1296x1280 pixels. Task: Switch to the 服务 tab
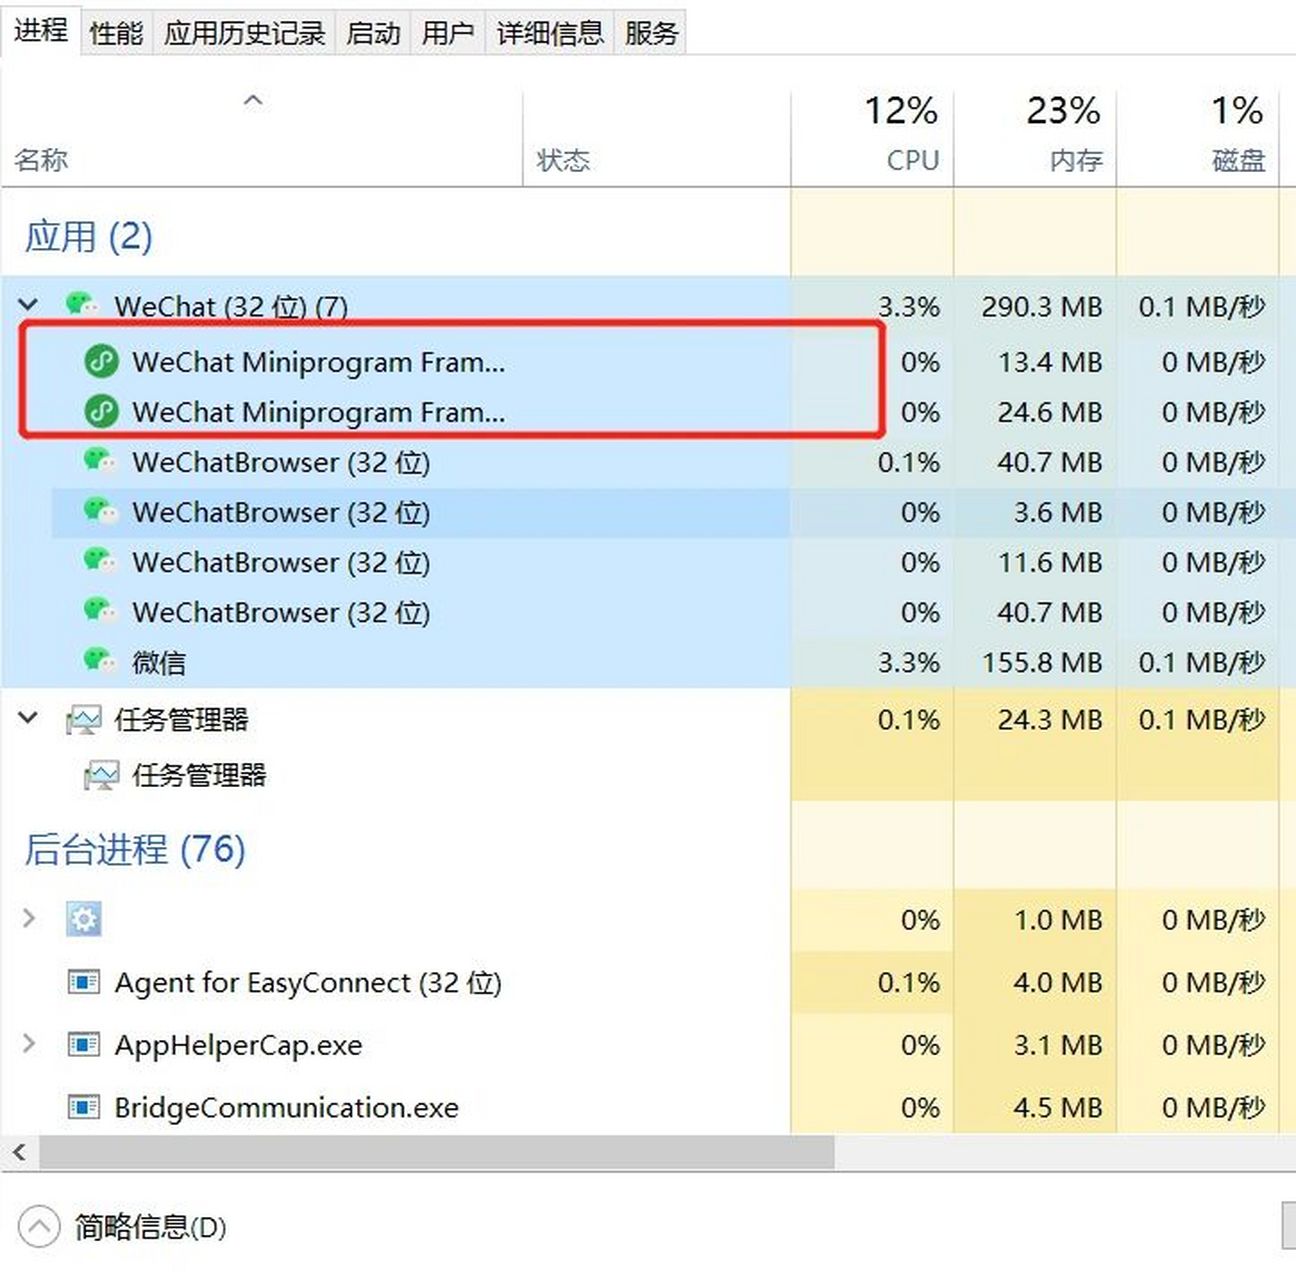(651, 33)
